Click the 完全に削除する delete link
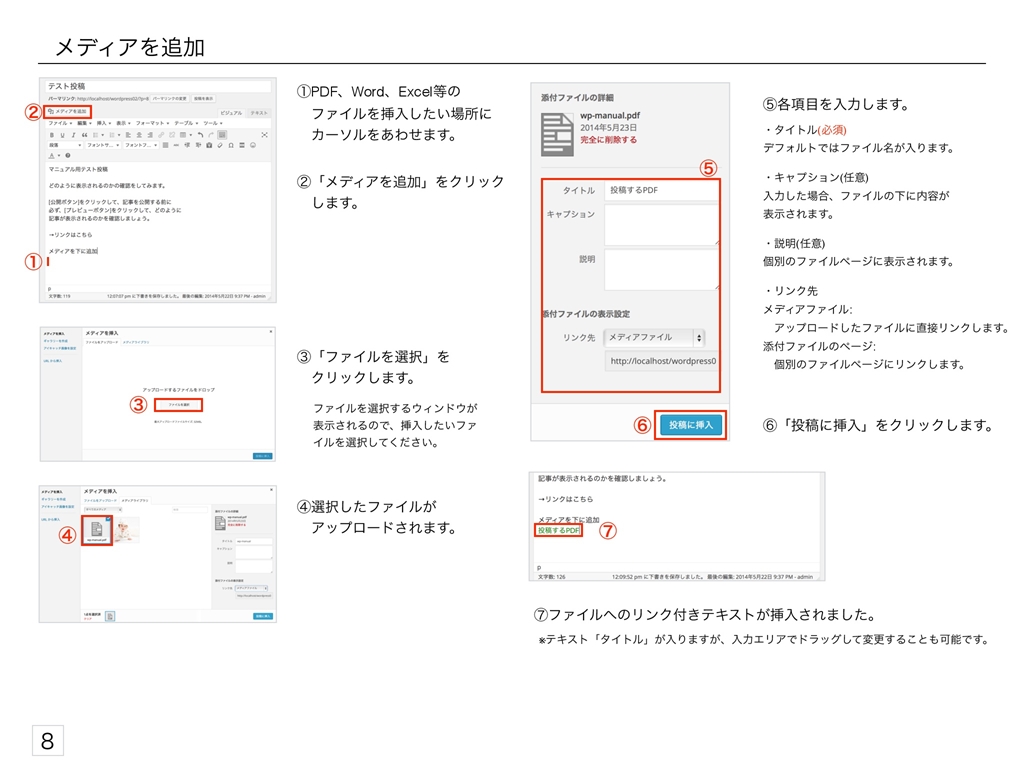Screen dimensions: 1024x768 pos(608,141)
